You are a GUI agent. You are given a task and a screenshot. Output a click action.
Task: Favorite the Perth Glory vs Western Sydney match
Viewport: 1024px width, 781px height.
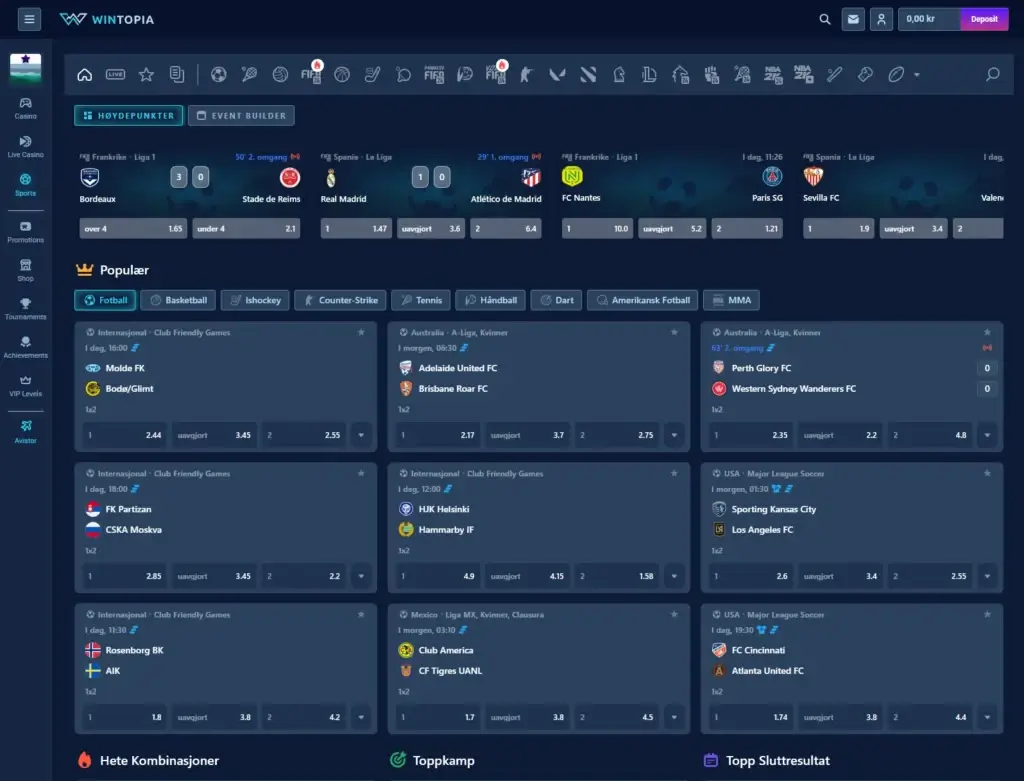[987, 332]
